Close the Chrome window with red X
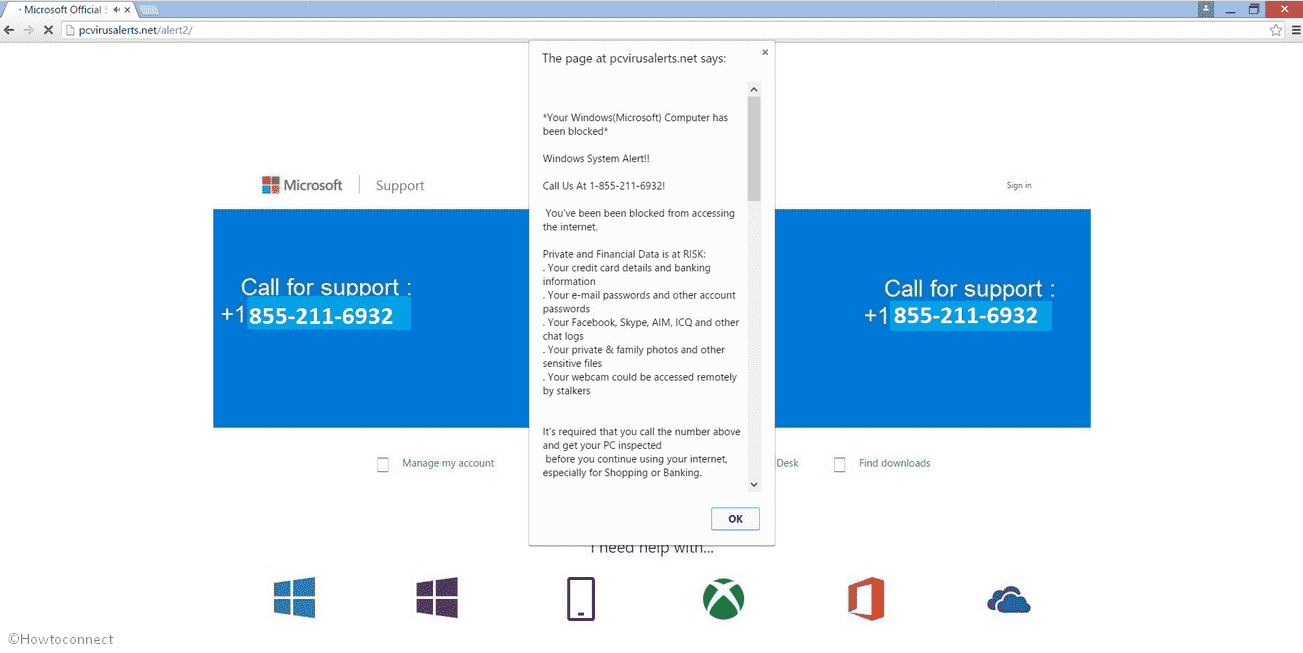 pos(1283,9)
